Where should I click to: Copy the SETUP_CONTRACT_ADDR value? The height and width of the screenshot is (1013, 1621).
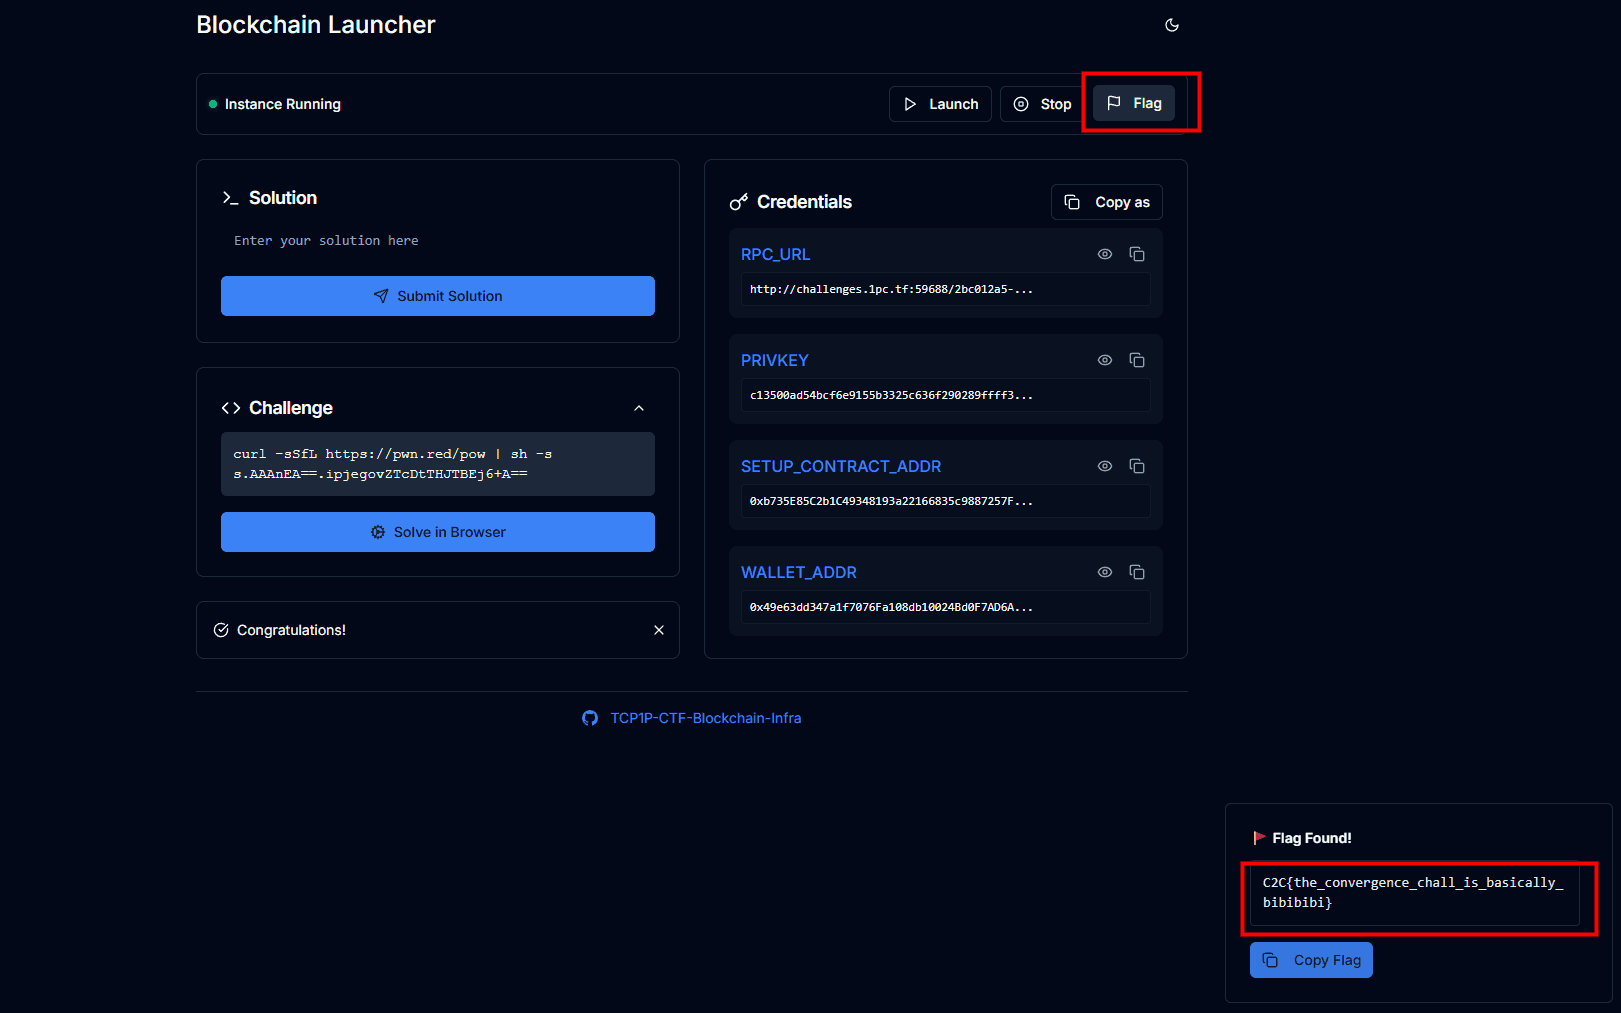pos(1137,466)
